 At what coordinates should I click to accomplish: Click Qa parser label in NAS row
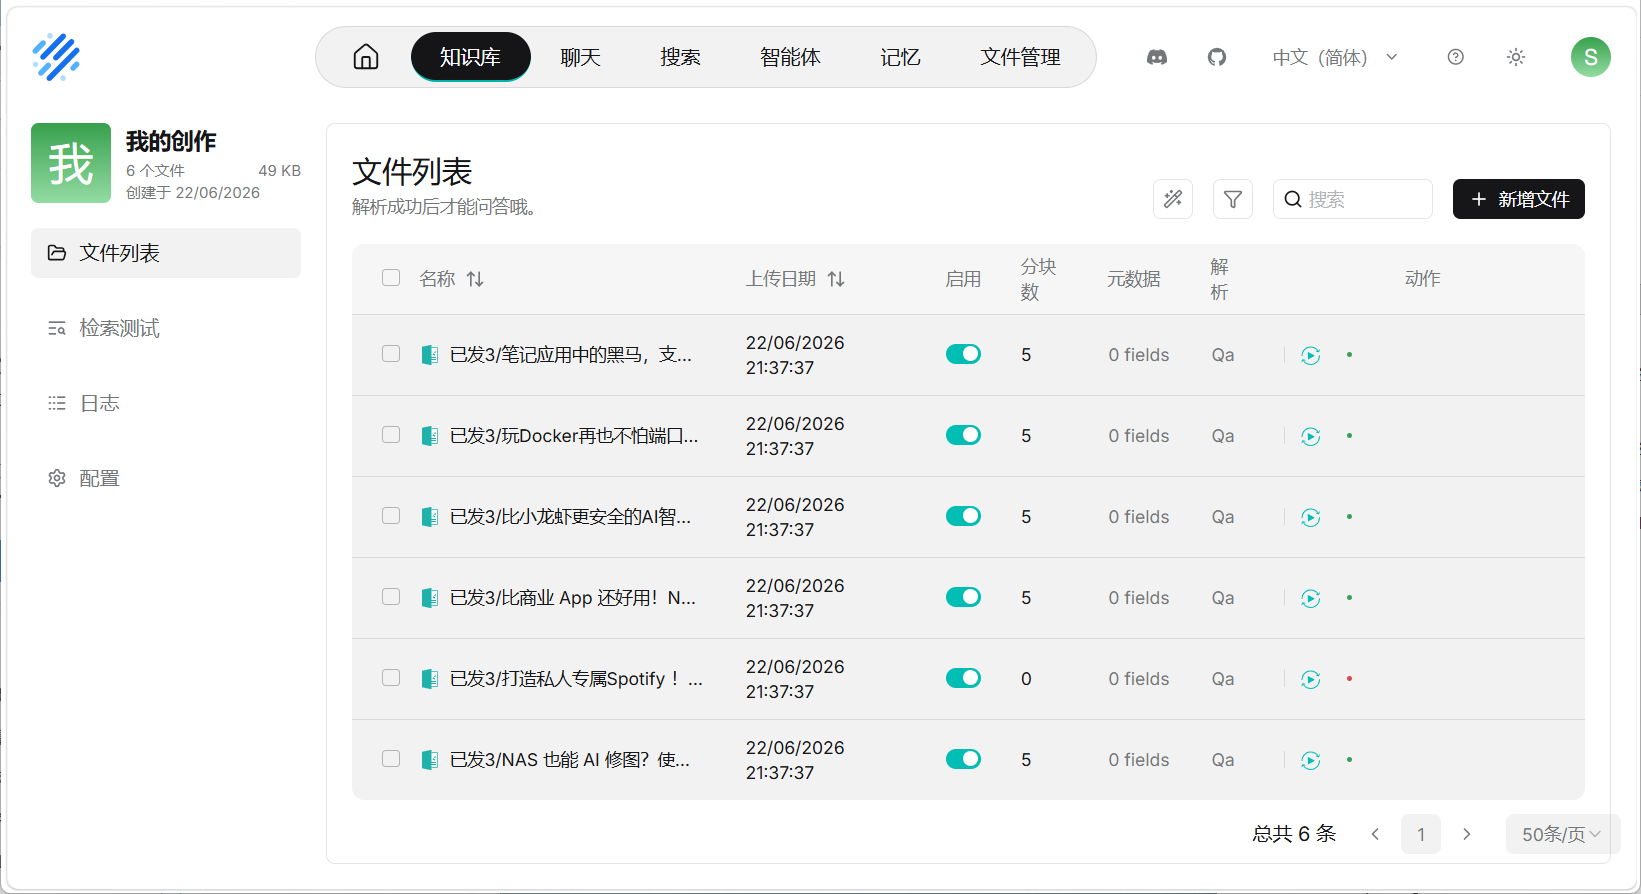(1223, 760)
